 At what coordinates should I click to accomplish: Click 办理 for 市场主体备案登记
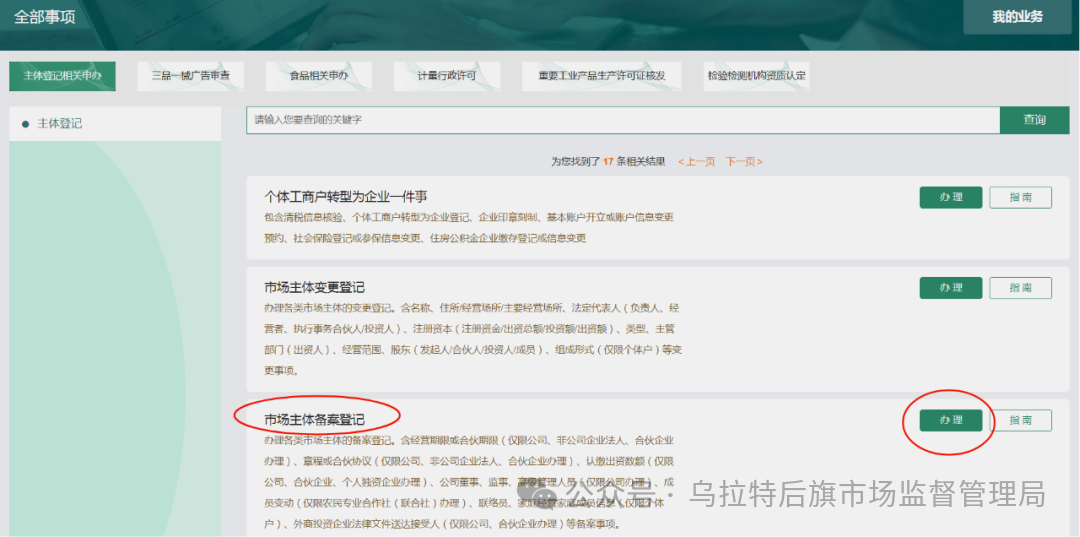tap(951, 420)
